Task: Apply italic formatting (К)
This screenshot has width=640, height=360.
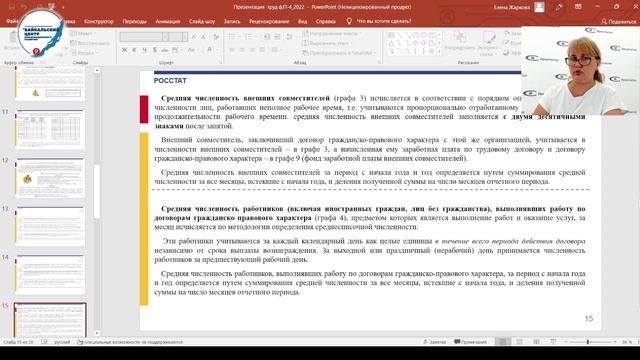Action: click(x=134, y=50)
